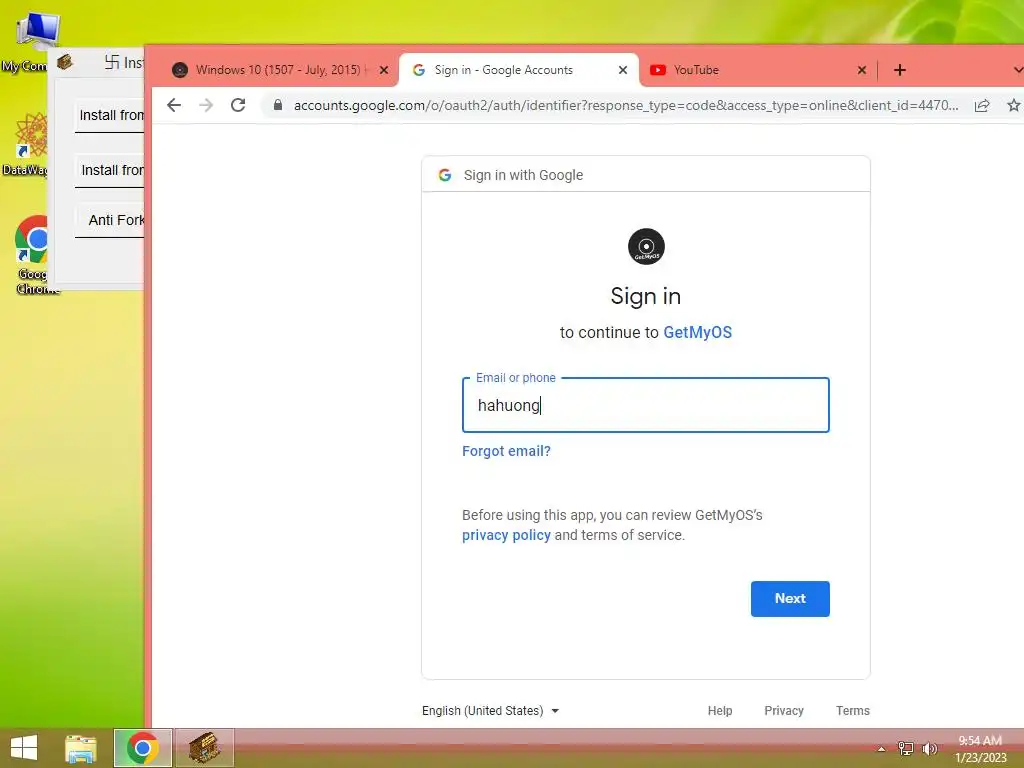Click the blue Next button
Screen dimensions: 1024x768
[790, 599]
